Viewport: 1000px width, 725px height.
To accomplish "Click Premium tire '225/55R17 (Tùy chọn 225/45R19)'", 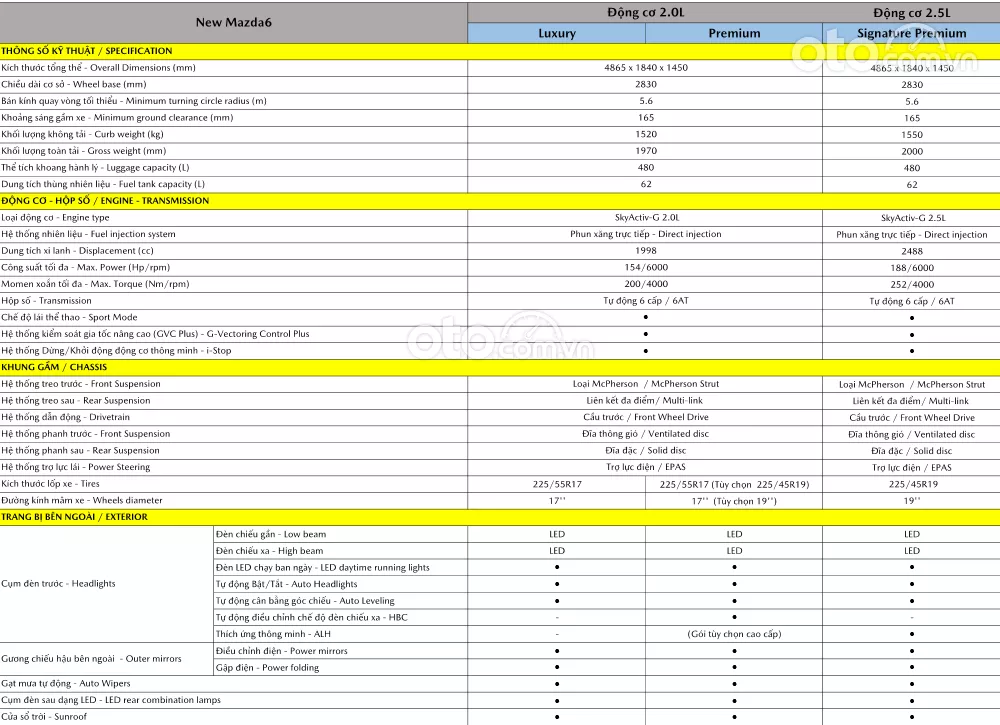I will pyautogui.click(x=734, y=484).
